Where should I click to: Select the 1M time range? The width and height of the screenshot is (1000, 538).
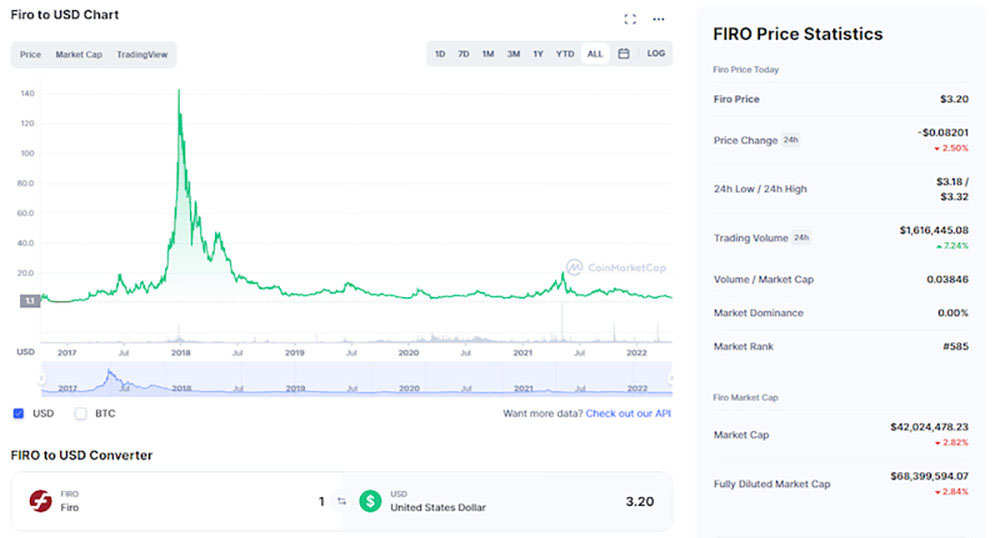(488, 54)
